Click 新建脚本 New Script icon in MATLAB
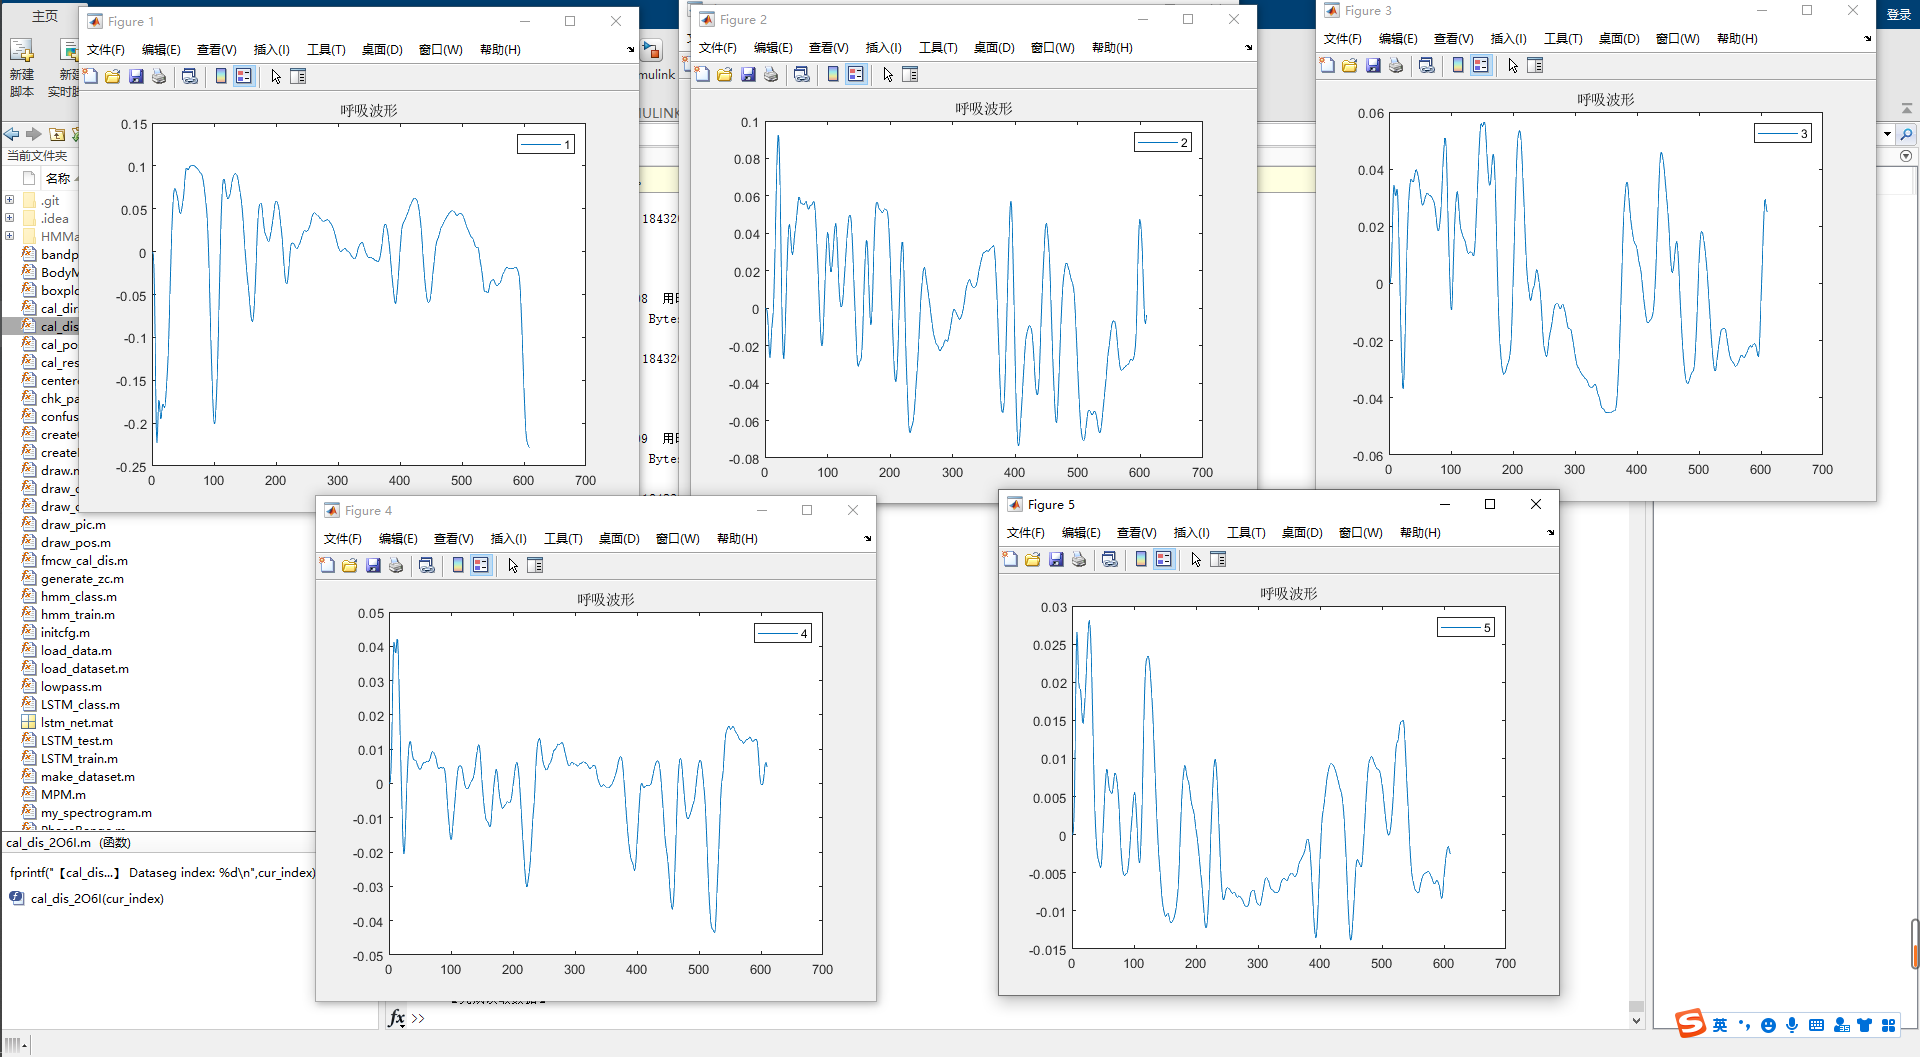Screen dimensions: 1920x1057 pyautogui.click(x=22, y=67)
